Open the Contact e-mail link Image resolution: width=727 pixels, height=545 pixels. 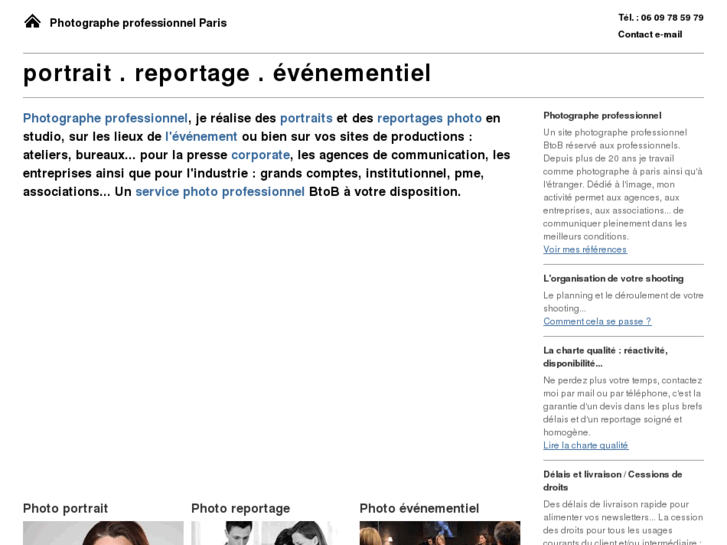[650, 34]
